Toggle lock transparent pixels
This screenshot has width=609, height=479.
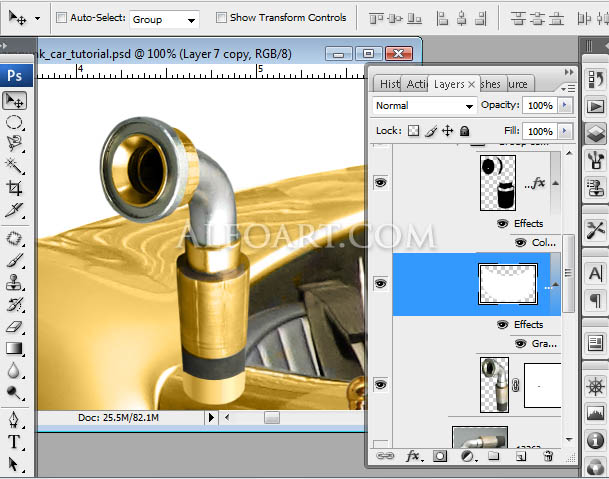point(414,131)
